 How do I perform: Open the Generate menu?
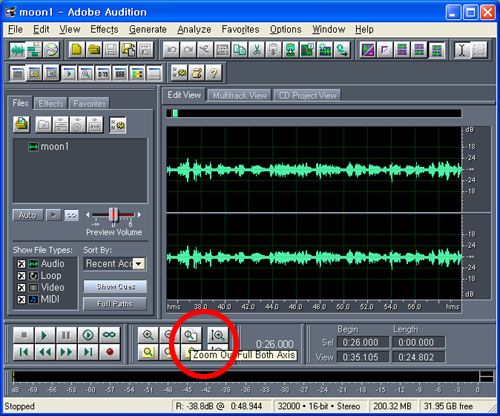click(x=148, y=29)
